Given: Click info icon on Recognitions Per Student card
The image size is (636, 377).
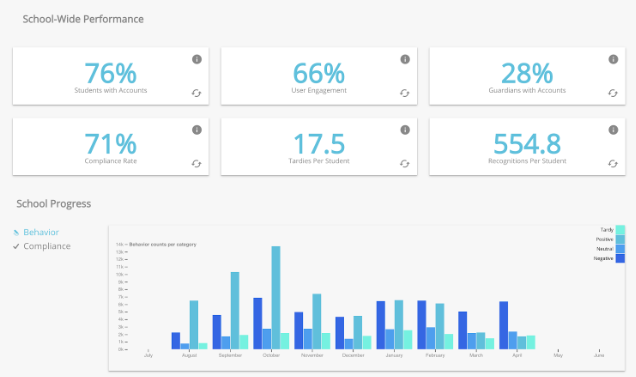Looking at the screenshot, I should [613, 130].
